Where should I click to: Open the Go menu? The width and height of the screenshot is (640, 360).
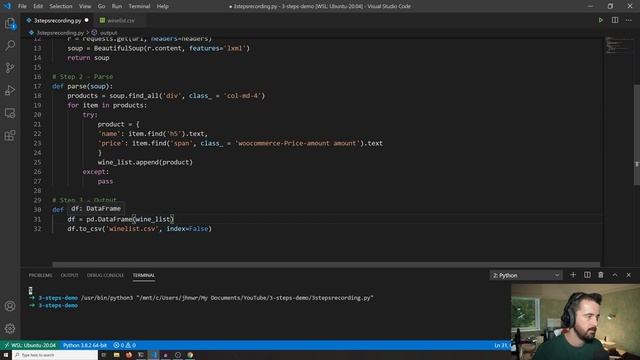(x=101, y=6)
